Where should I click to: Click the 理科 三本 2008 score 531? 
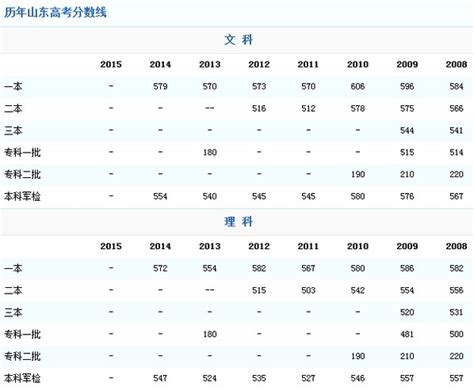456,312
